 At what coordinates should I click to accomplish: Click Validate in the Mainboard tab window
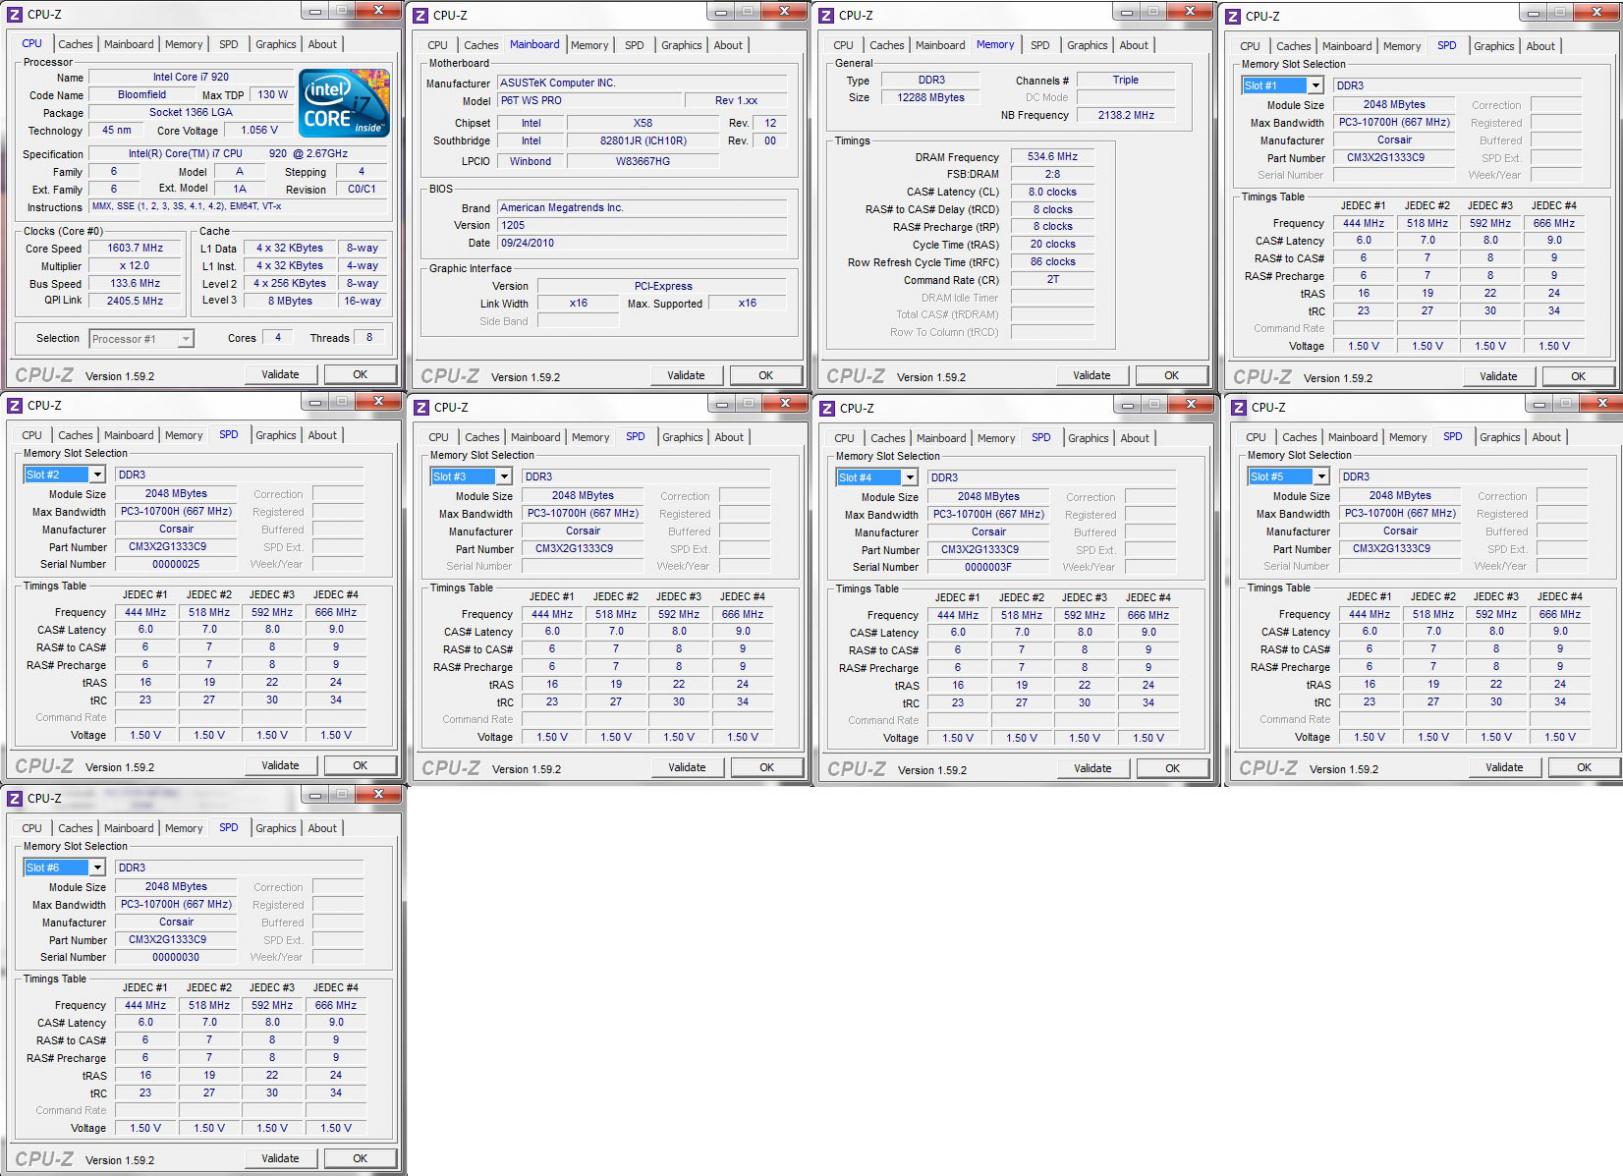pyautogui.click(x=686, y=376)
